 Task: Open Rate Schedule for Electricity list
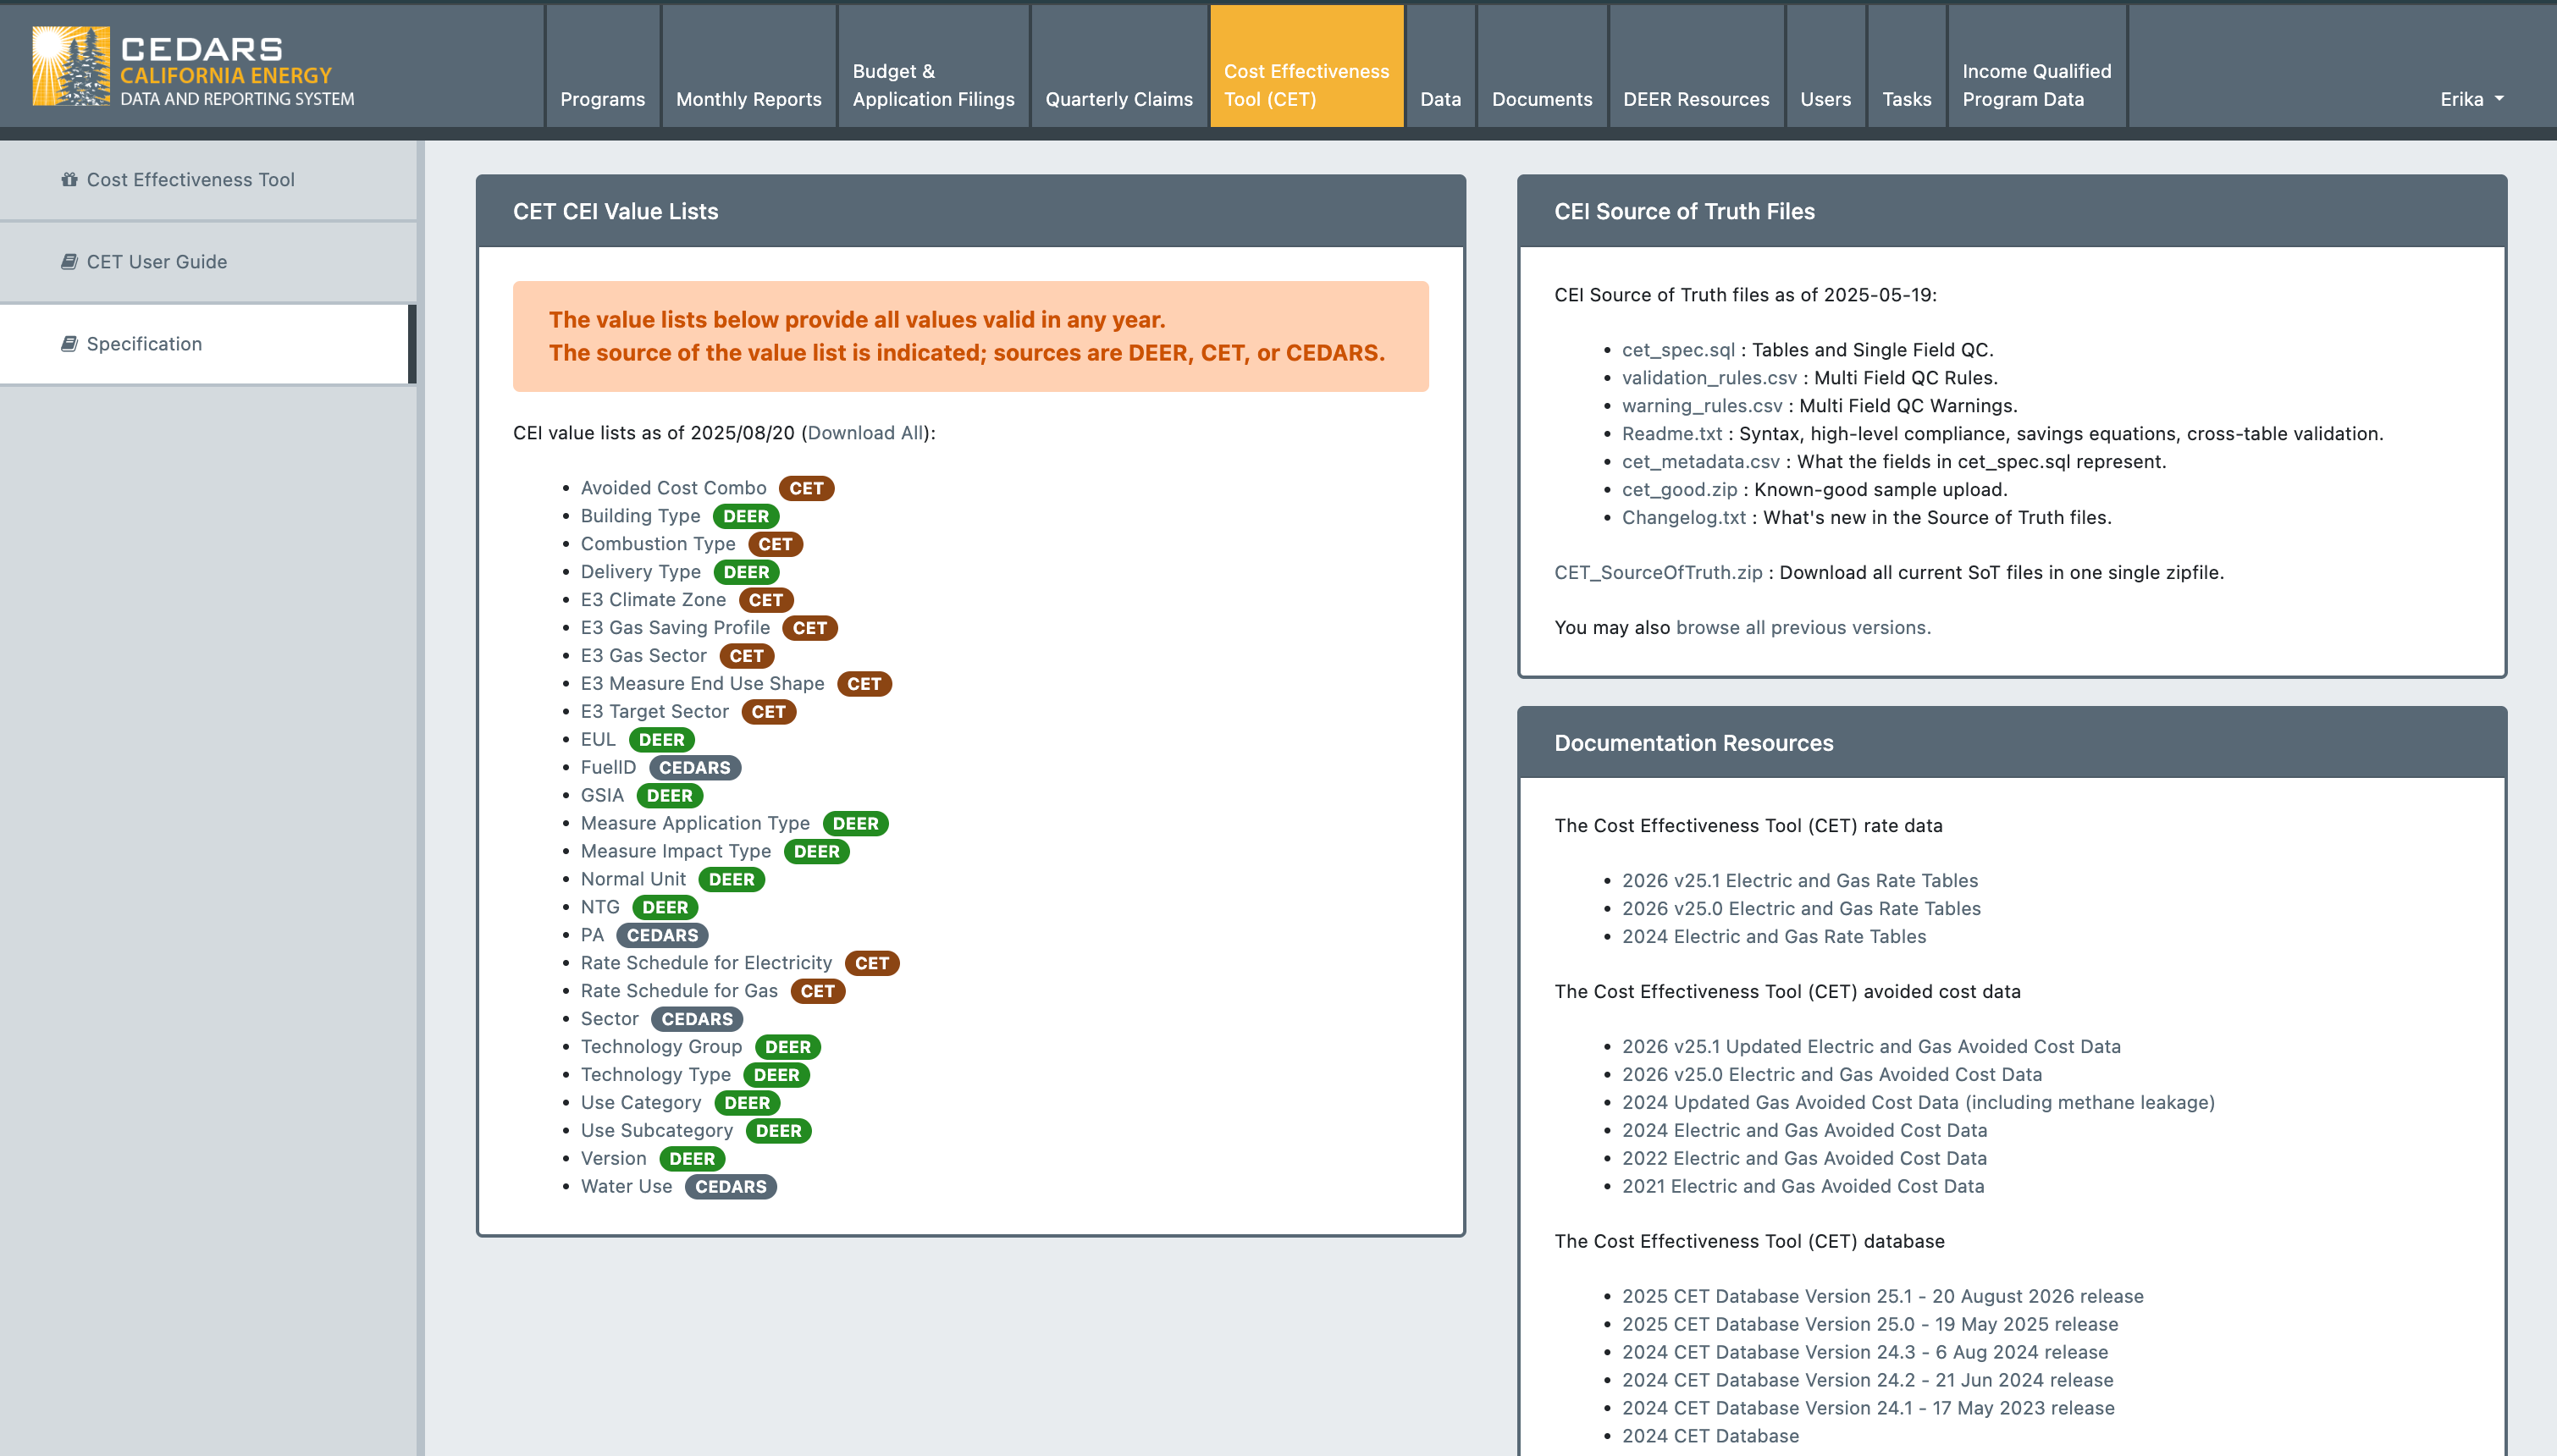point(706,963)
